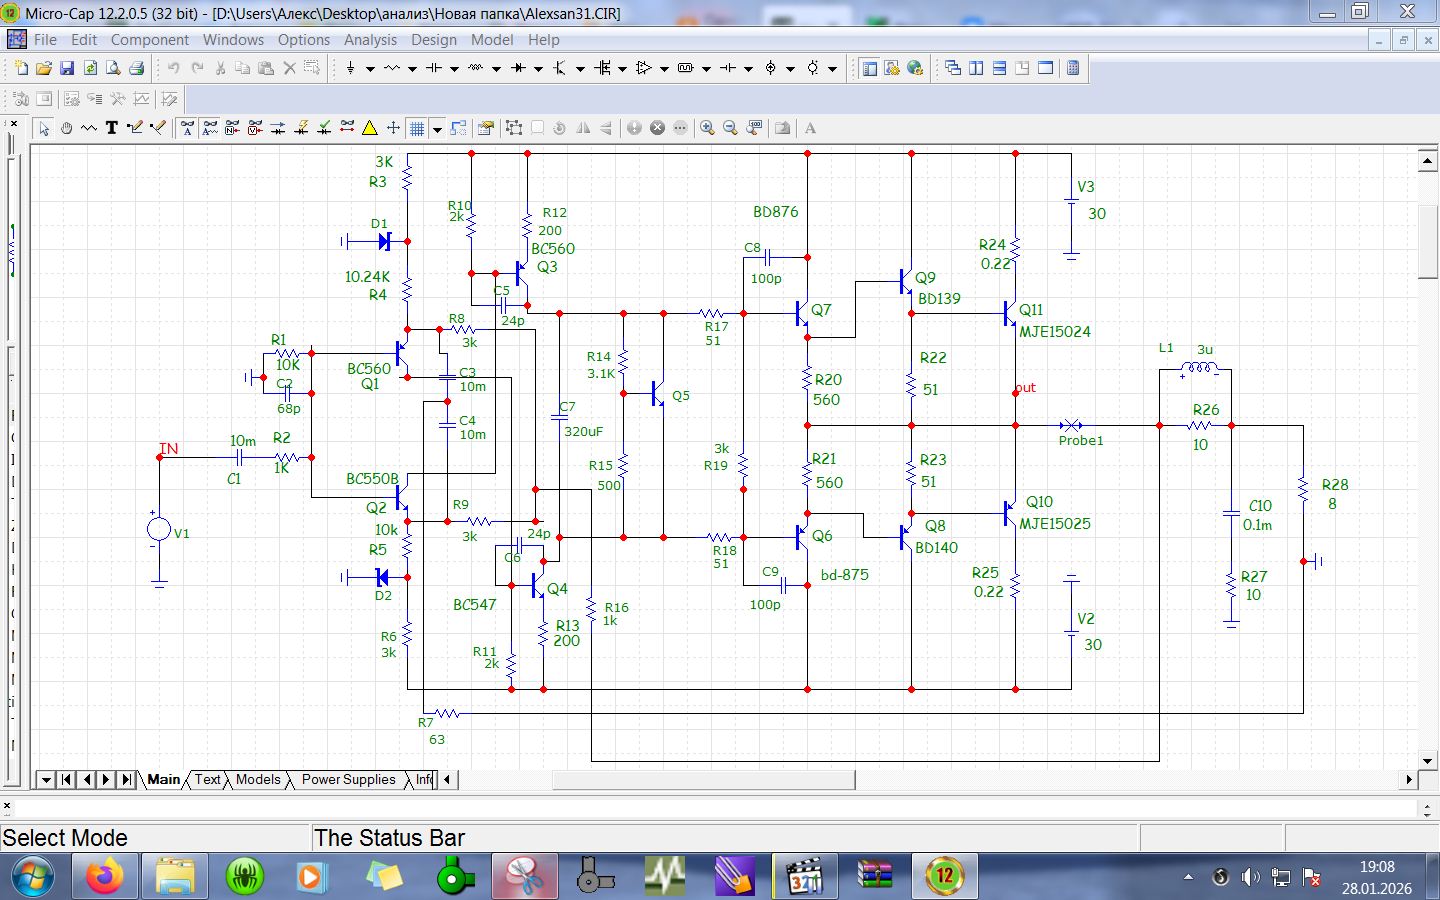Open the Analysis menu
Screen dimensions: 1440x900
[x=370, y=40]
